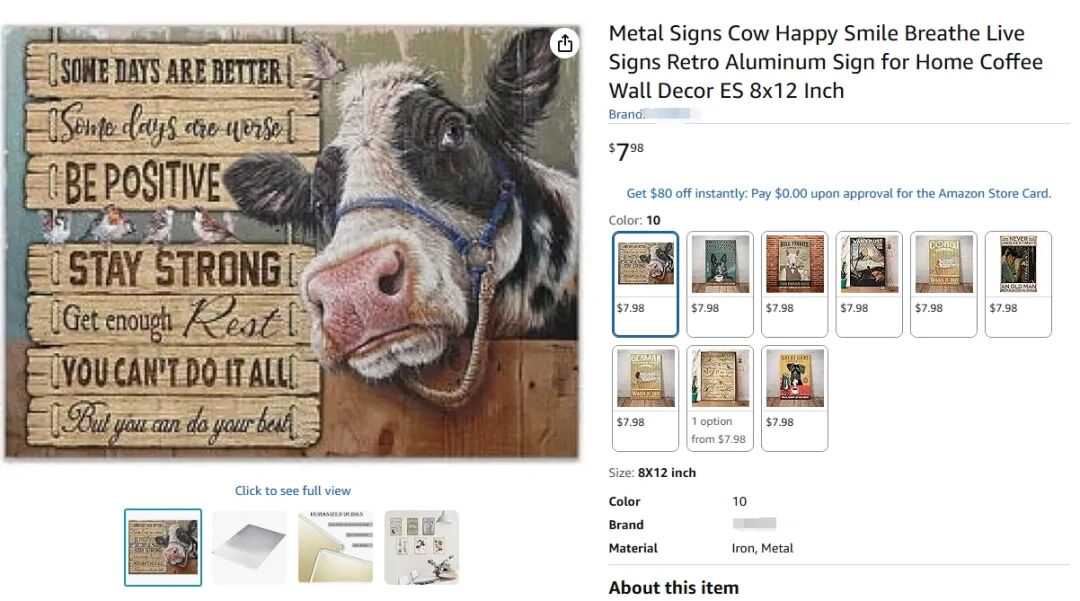Open the Amazon Store Card $80 off offer

coord(838,193)
